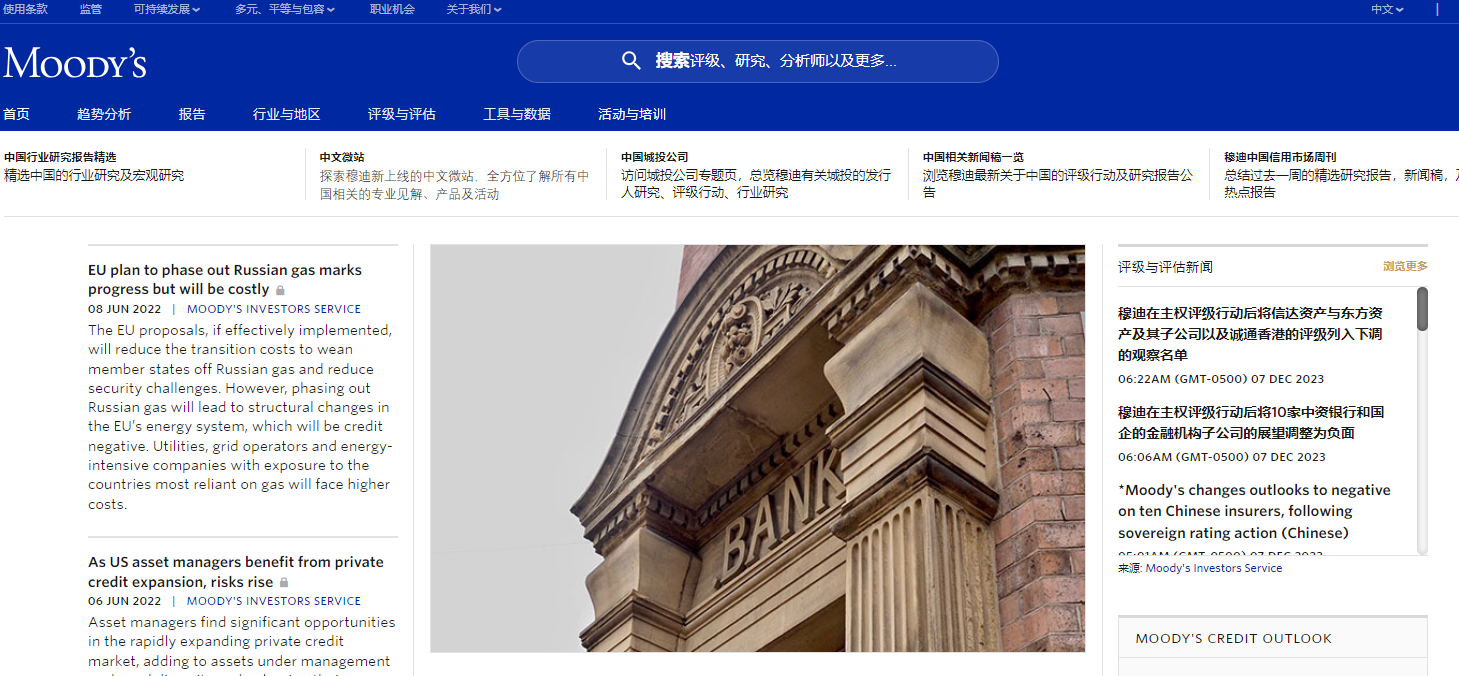The width and height of the screenshot is (1459, 676).
Task: Click the 职业机会 link in top bar
Action: [x=392, y=9]
